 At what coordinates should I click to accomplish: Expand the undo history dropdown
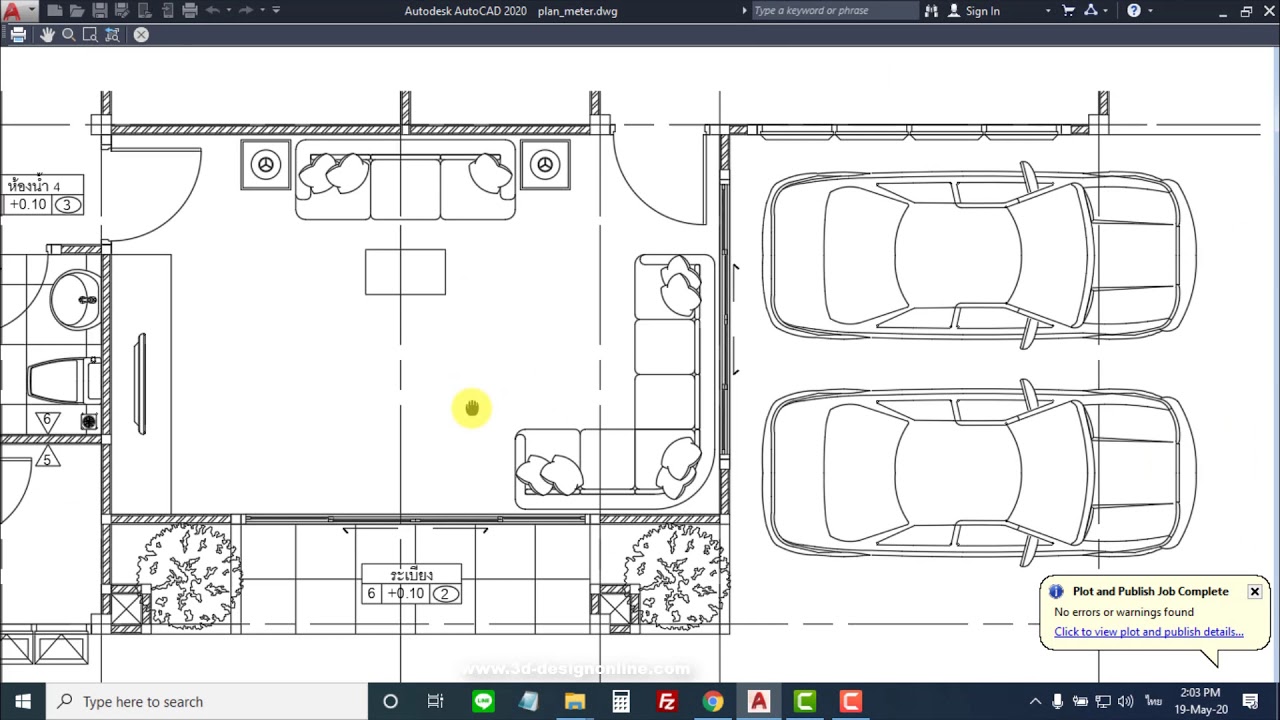tap(228, 10)
